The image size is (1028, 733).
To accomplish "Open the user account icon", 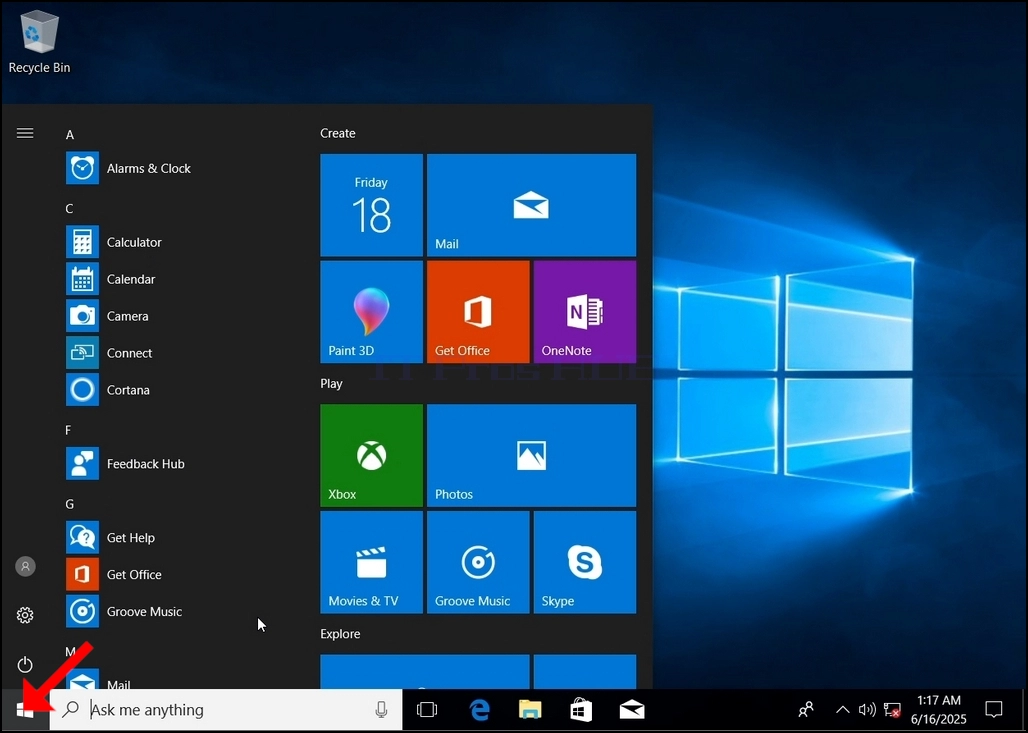I will point(25,566).
